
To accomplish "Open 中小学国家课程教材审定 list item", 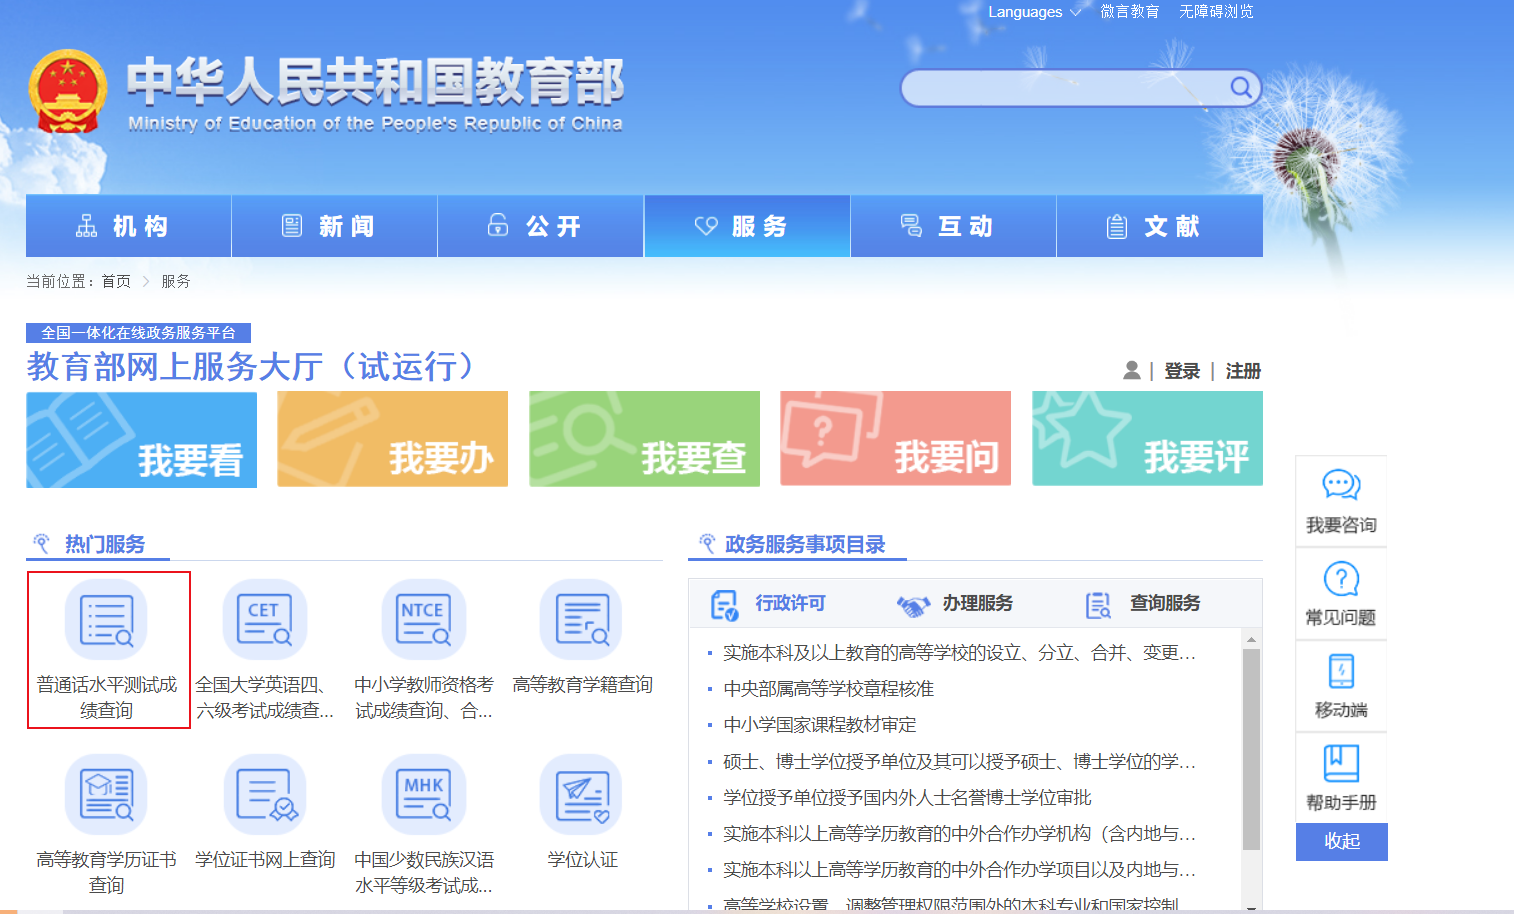I will (820, 724).
